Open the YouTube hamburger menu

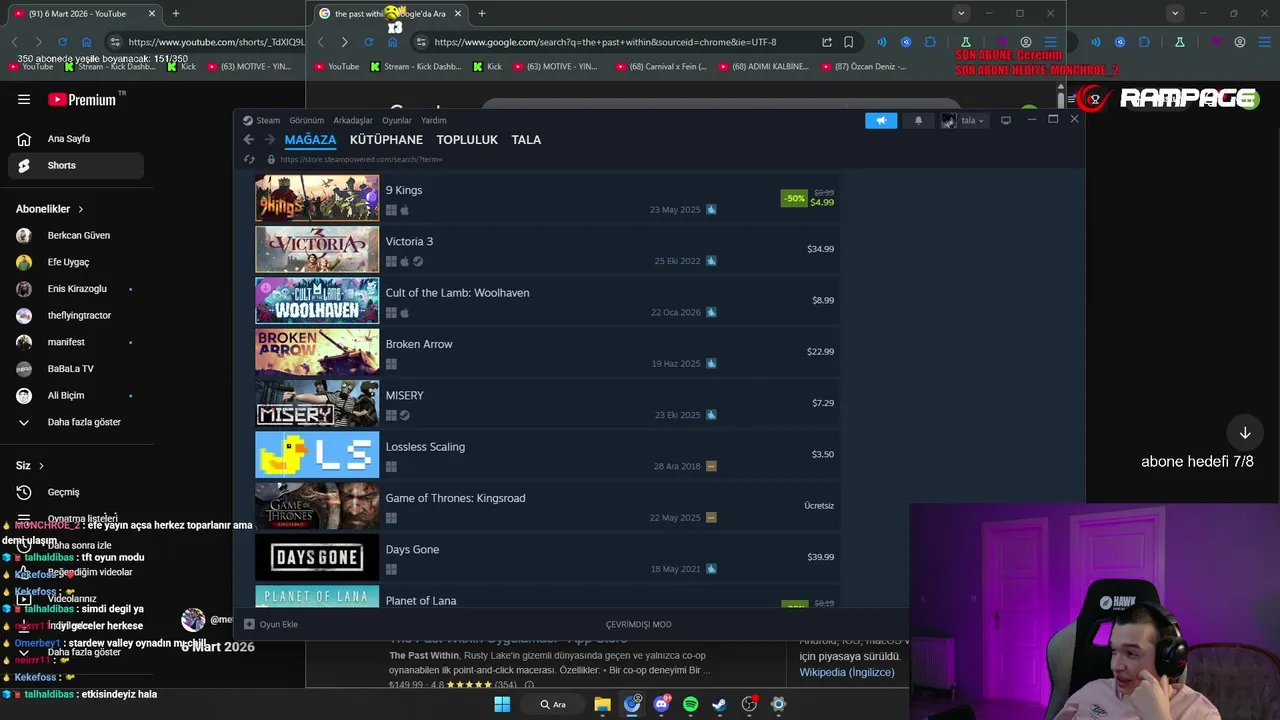(24, 99)
